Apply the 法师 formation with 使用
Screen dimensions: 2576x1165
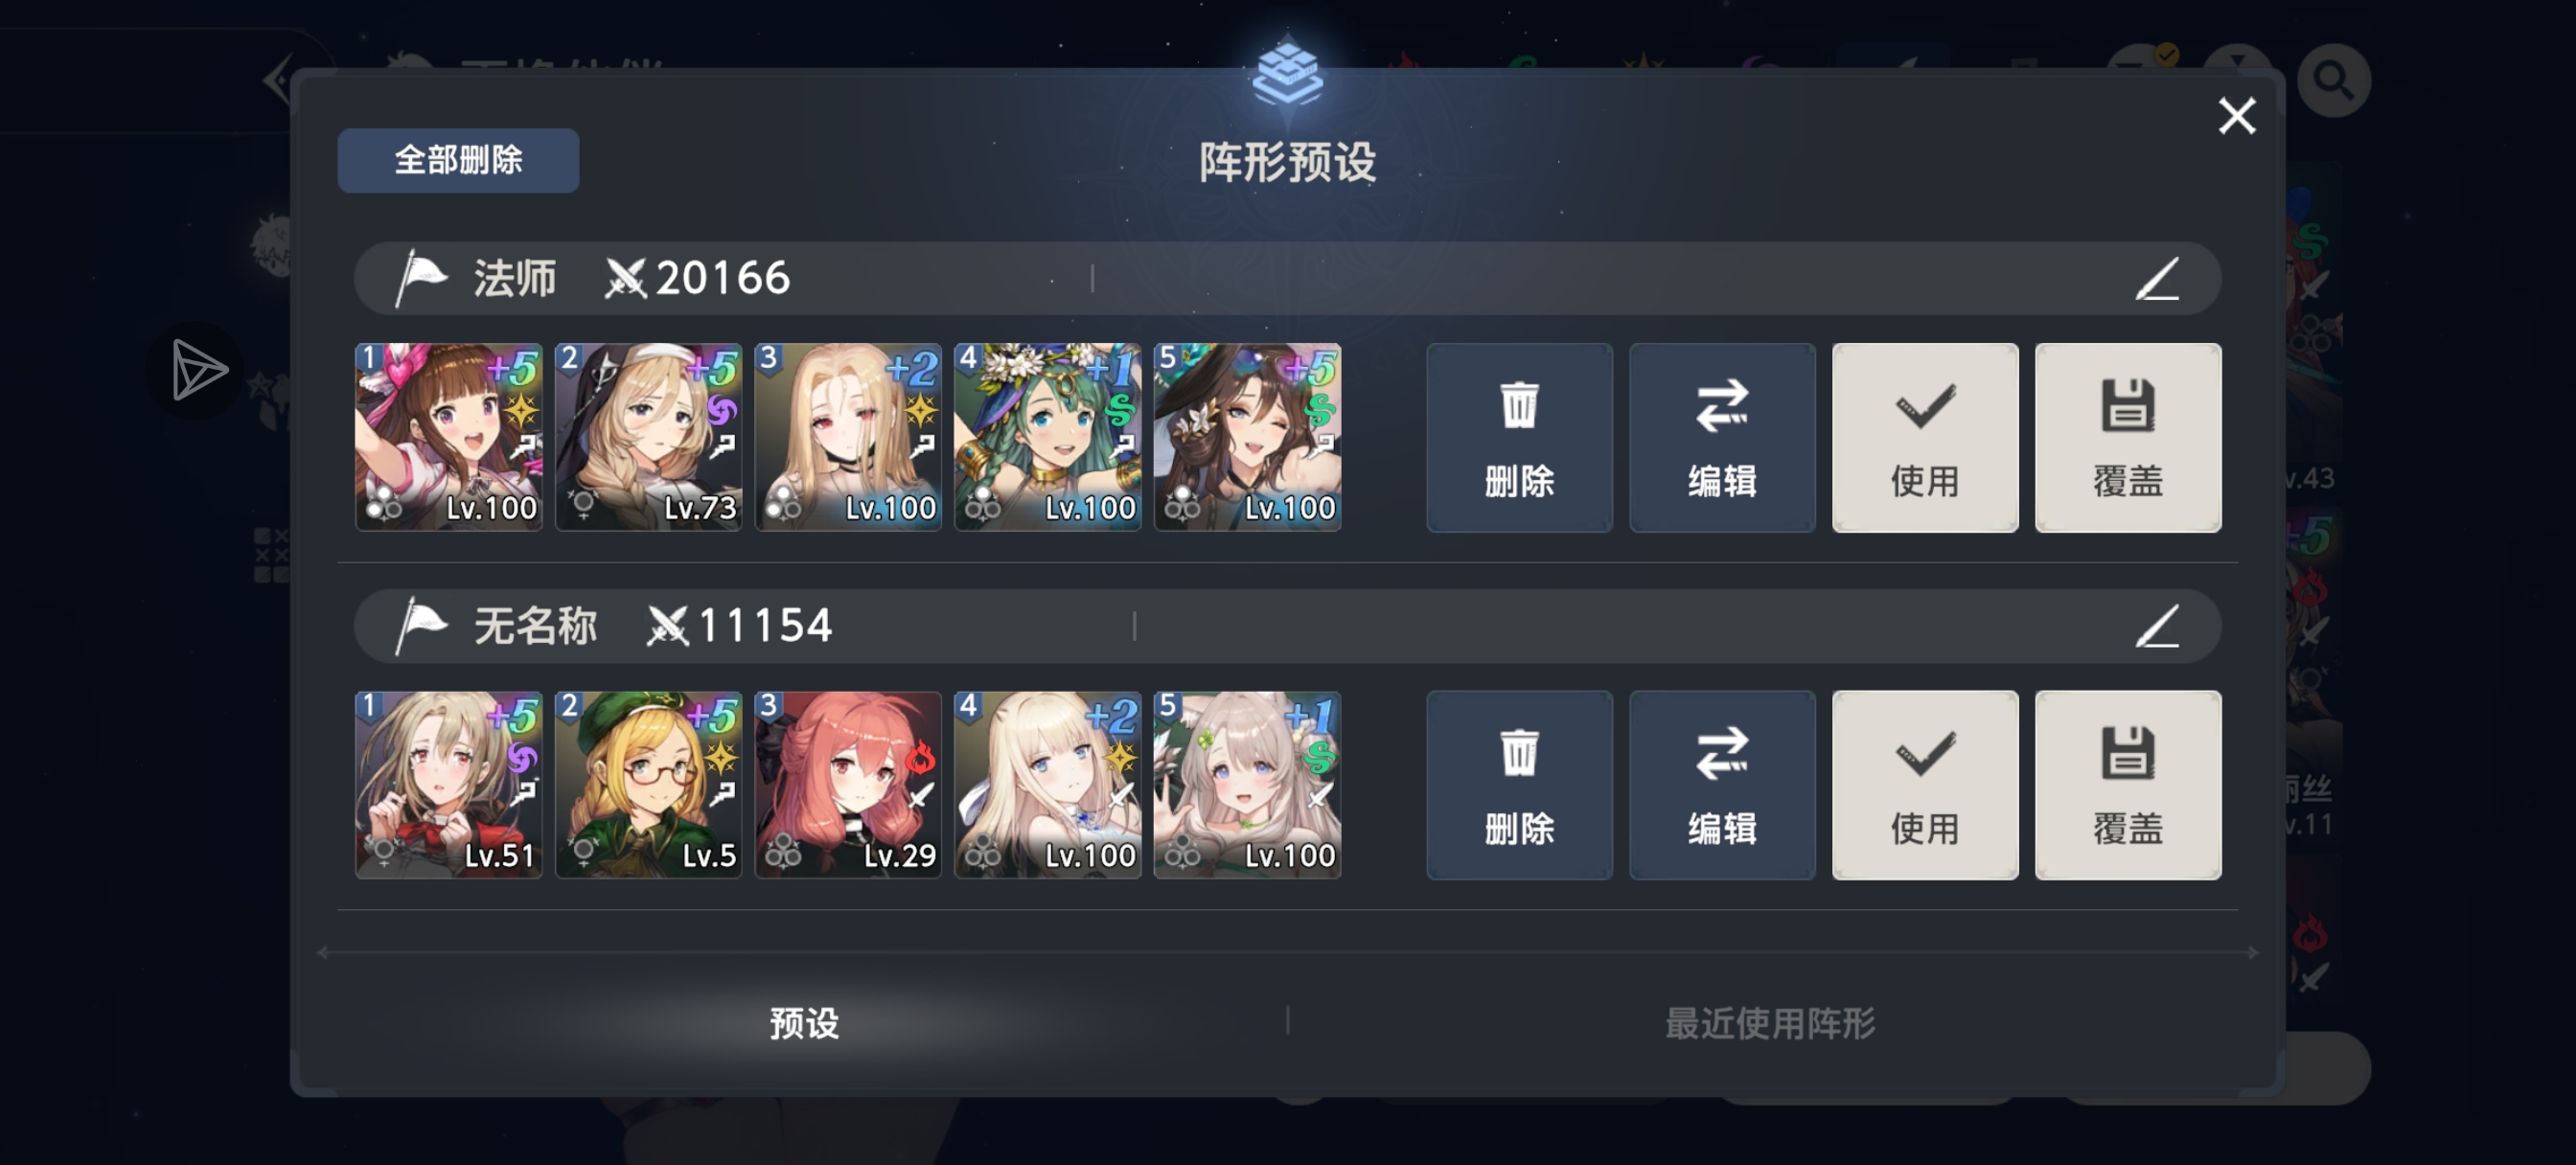coord(1925,438)
